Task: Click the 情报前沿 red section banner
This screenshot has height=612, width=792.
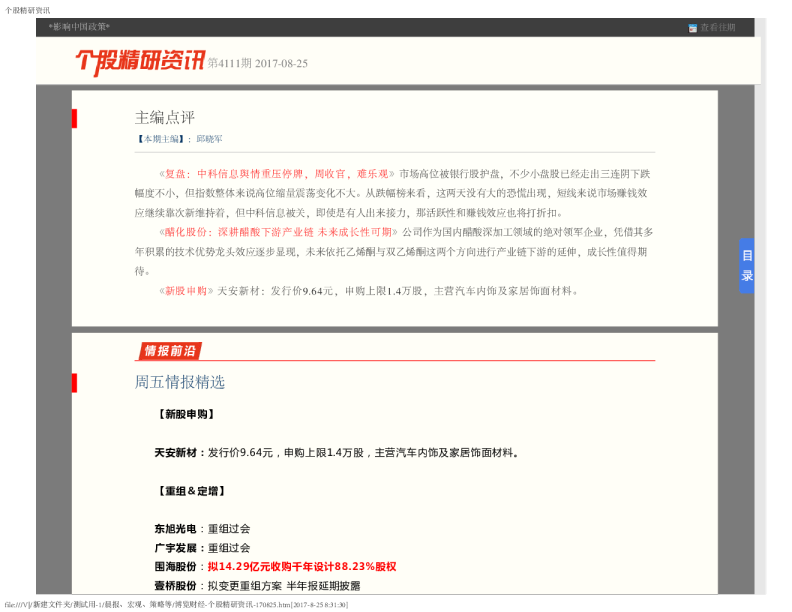Action: (x=169, y=351)
